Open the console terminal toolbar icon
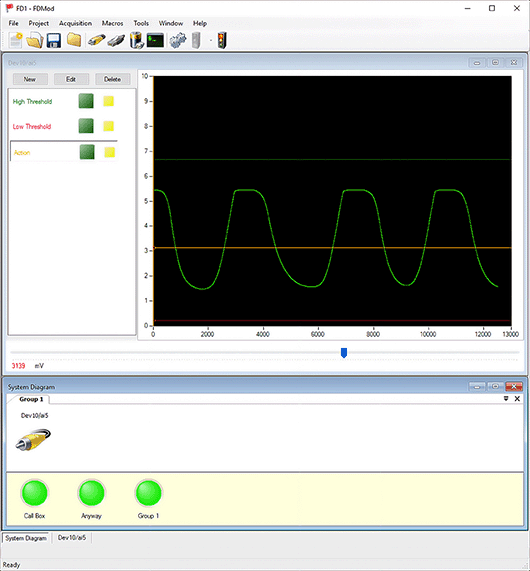 click(x=155, y=40)
